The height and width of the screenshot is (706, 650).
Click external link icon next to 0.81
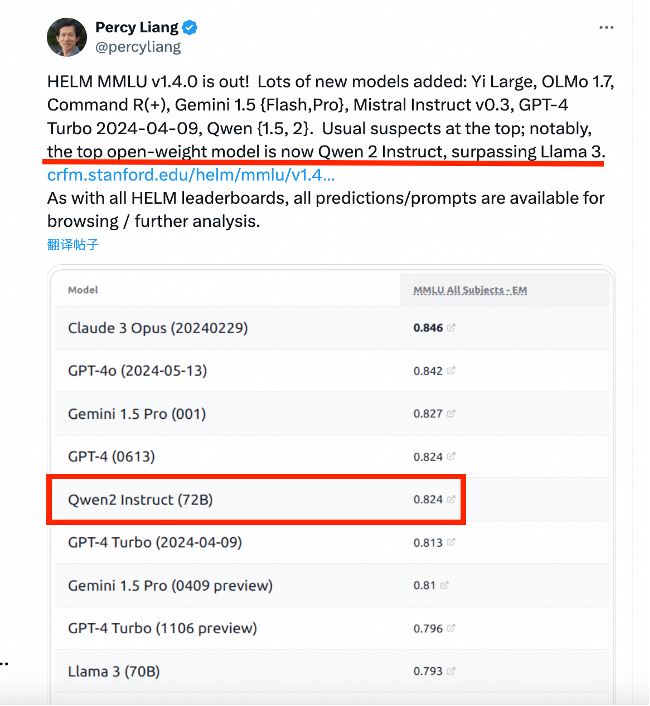pos(444,585)
